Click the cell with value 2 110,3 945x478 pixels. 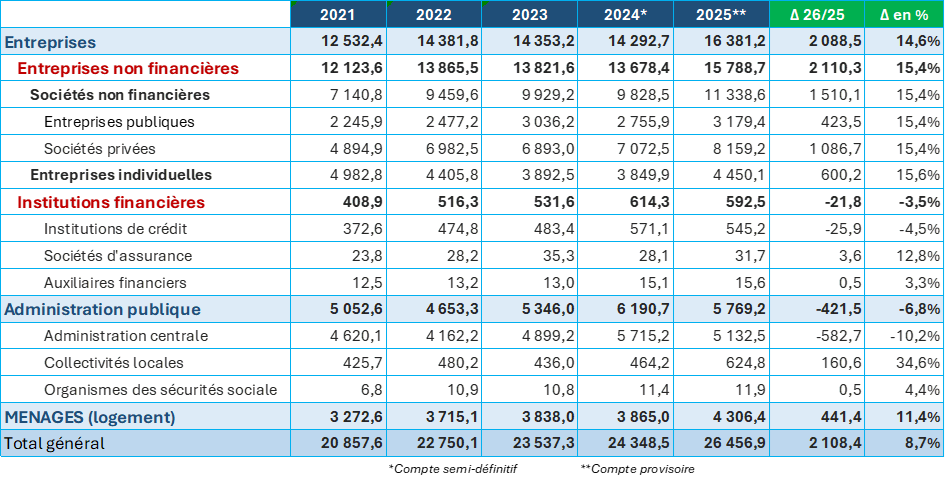click(817, 69)
